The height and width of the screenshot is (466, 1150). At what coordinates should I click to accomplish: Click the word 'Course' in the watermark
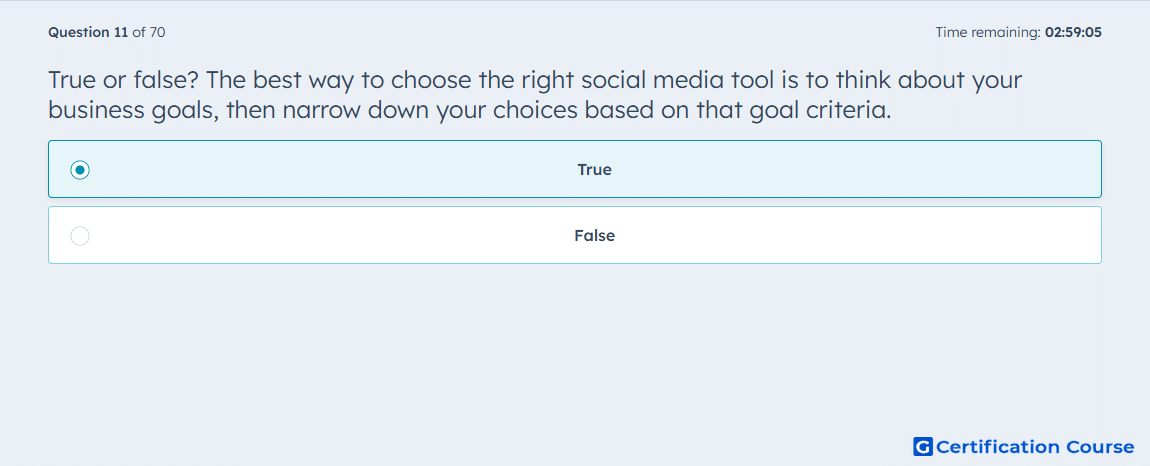pyautogui.click(x=1100, y=446)
